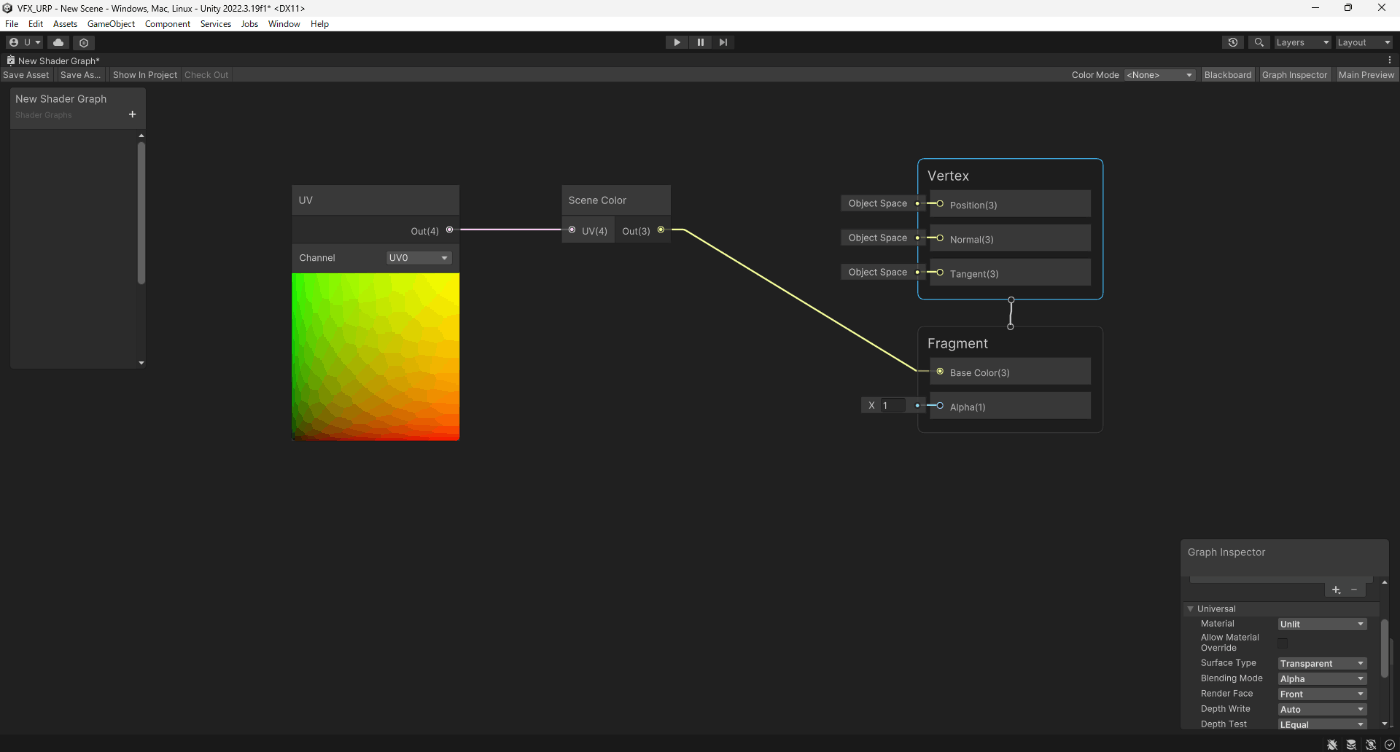Viewport: 1400px width, 752px height.
Task: Open the cache server status icon
Action: (x=1351, y=744)
